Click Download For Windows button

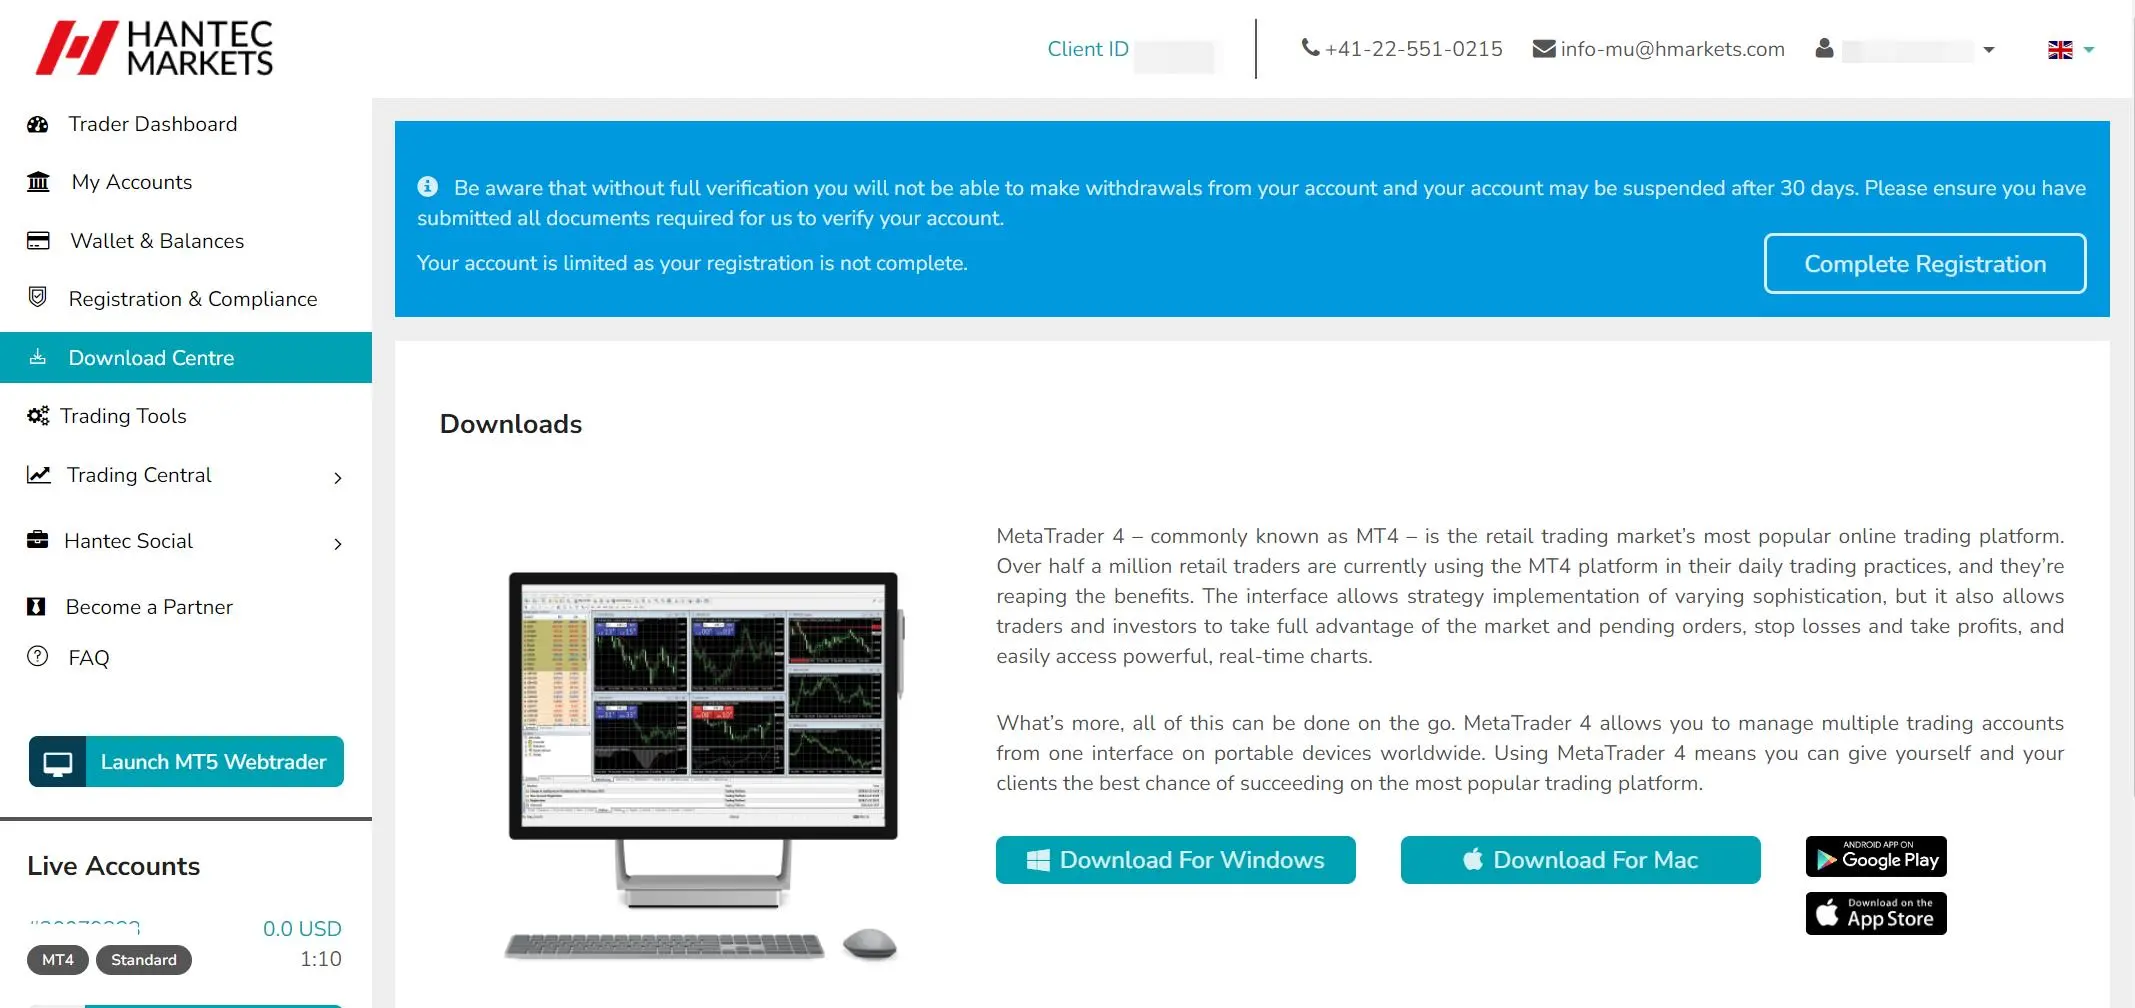pos(1176,860)
